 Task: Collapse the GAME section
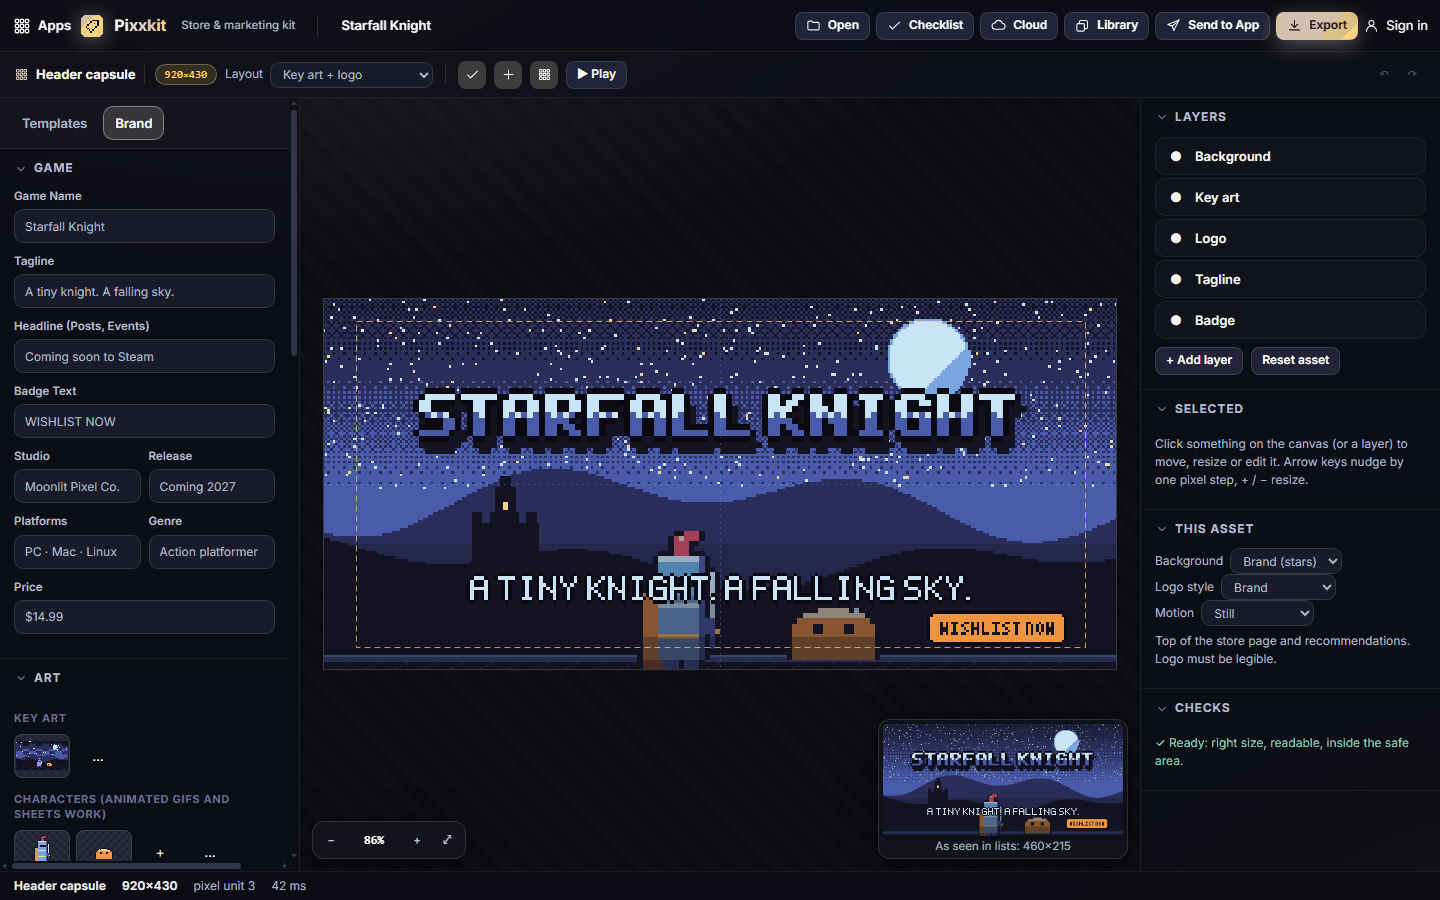click(21, 168)
